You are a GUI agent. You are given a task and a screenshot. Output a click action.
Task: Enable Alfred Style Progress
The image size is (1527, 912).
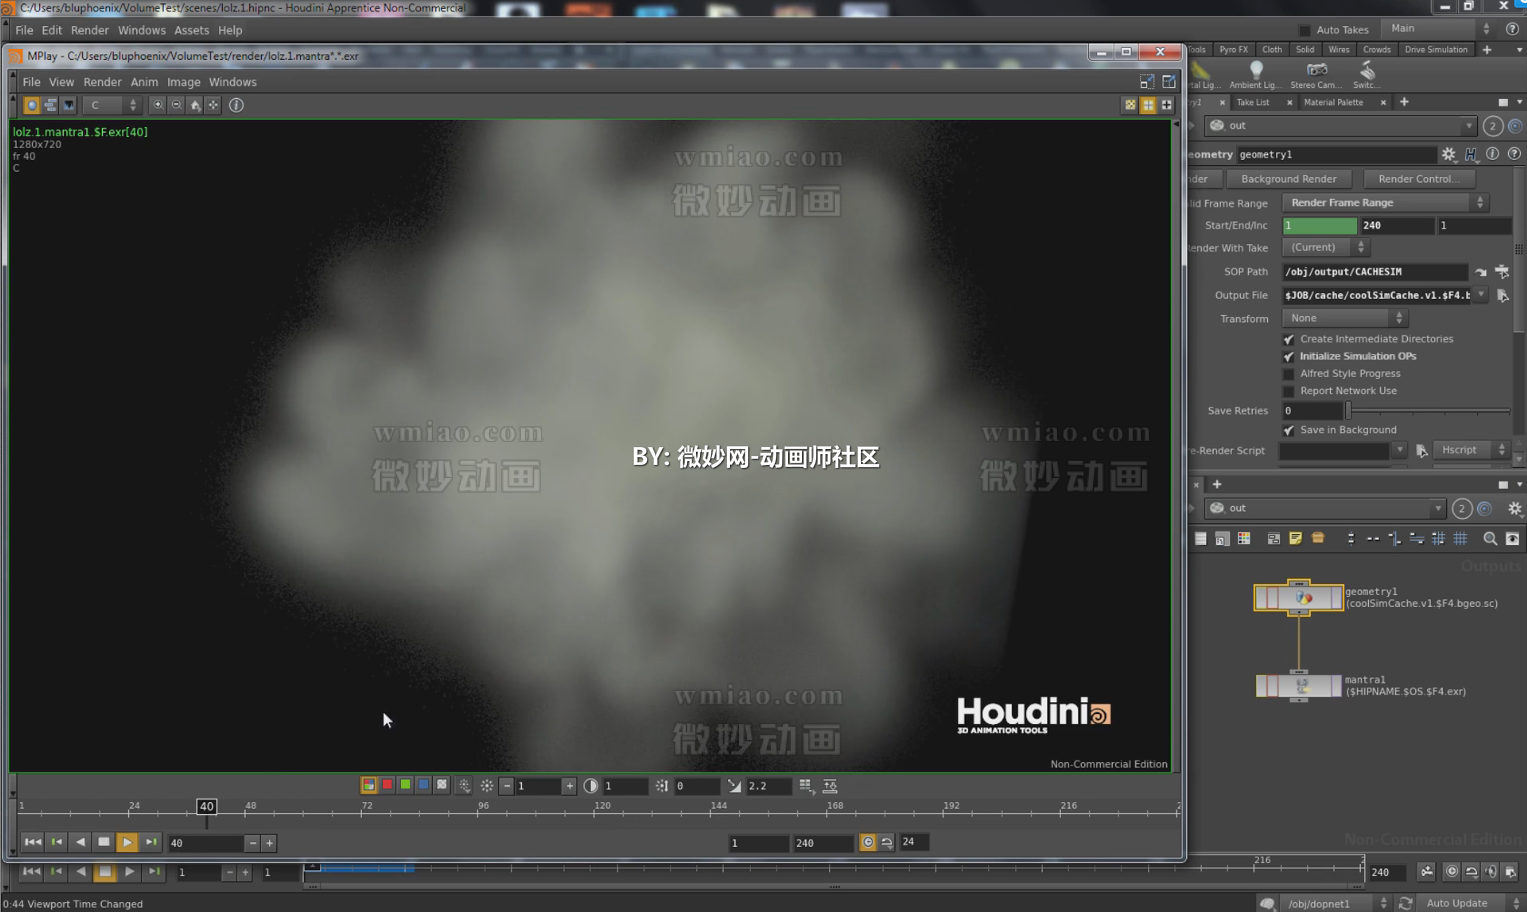(x=1290, y=373)
